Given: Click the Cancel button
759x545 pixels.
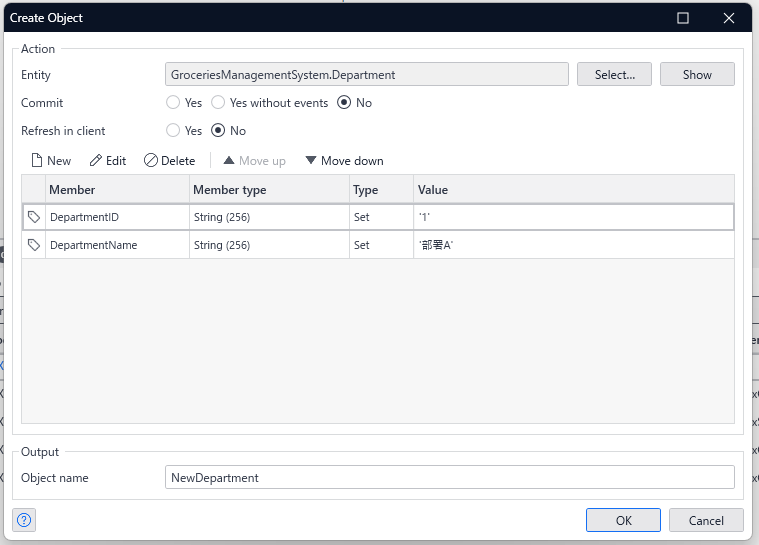Looking at the screenshot, I should tap(706, 520).
